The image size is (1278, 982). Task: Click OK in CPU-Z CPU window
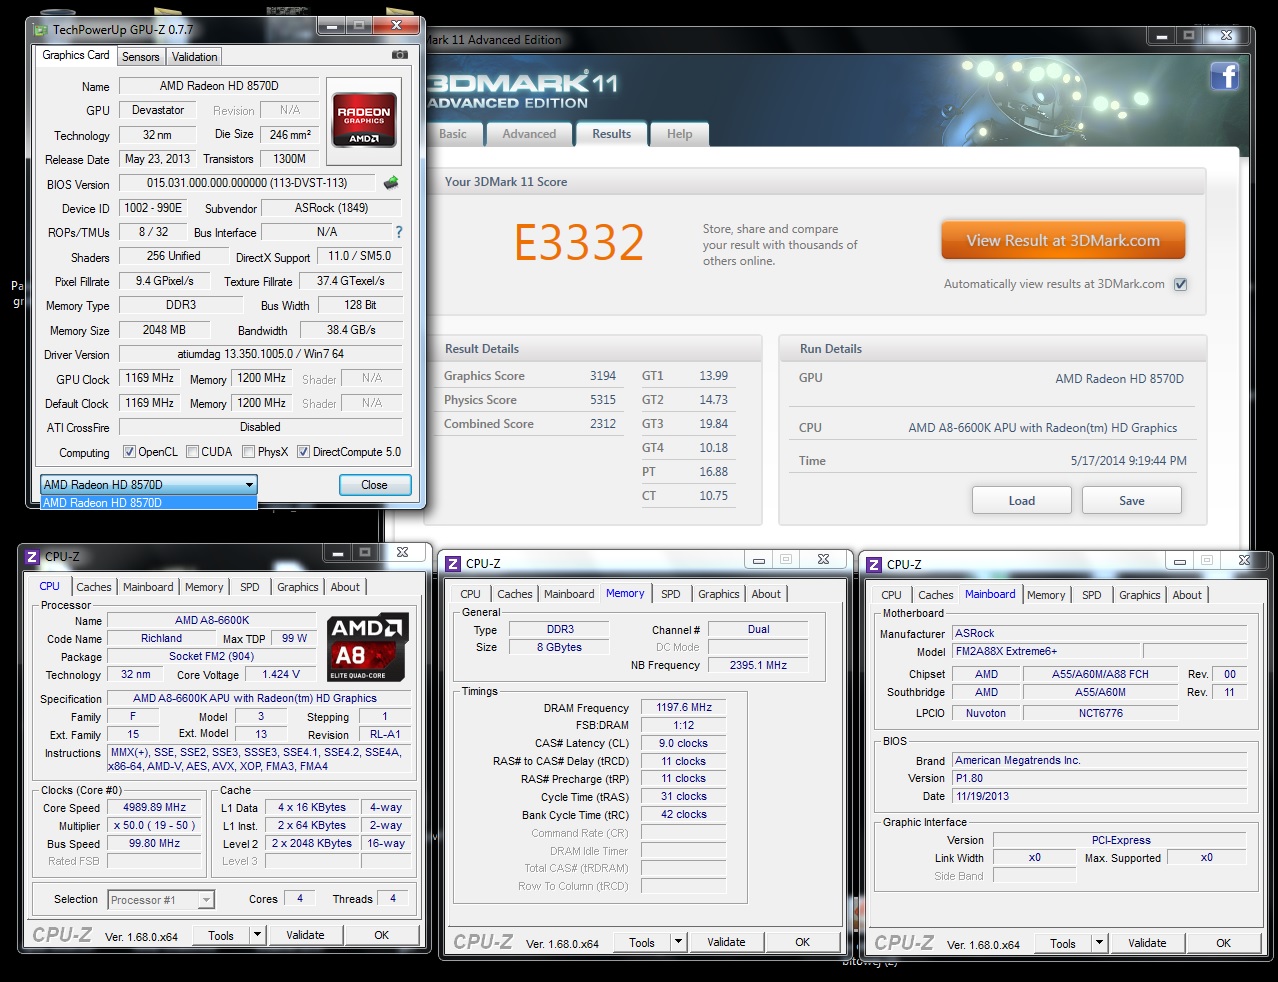tap(381, 935)
